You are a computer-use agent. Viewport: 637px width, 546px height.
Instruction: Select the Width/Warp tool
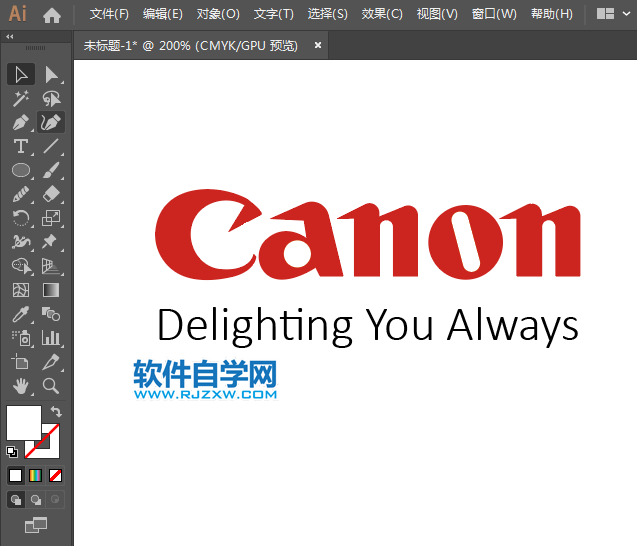click(21, 242)
